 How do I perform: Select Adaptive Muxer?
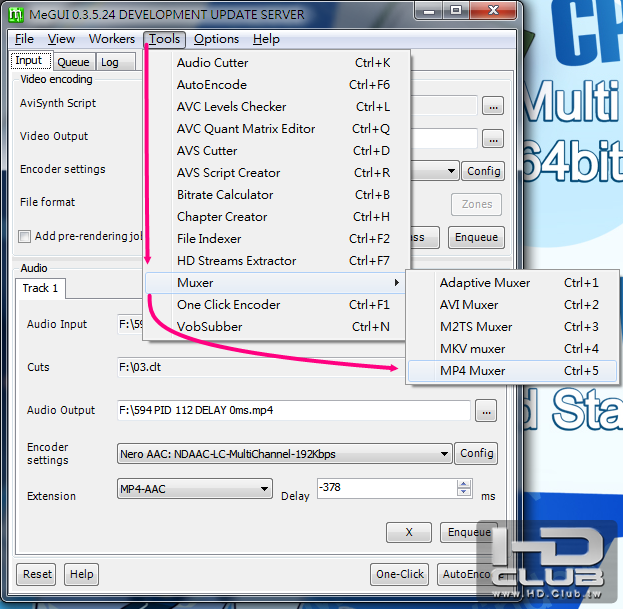tap(512, 283)
